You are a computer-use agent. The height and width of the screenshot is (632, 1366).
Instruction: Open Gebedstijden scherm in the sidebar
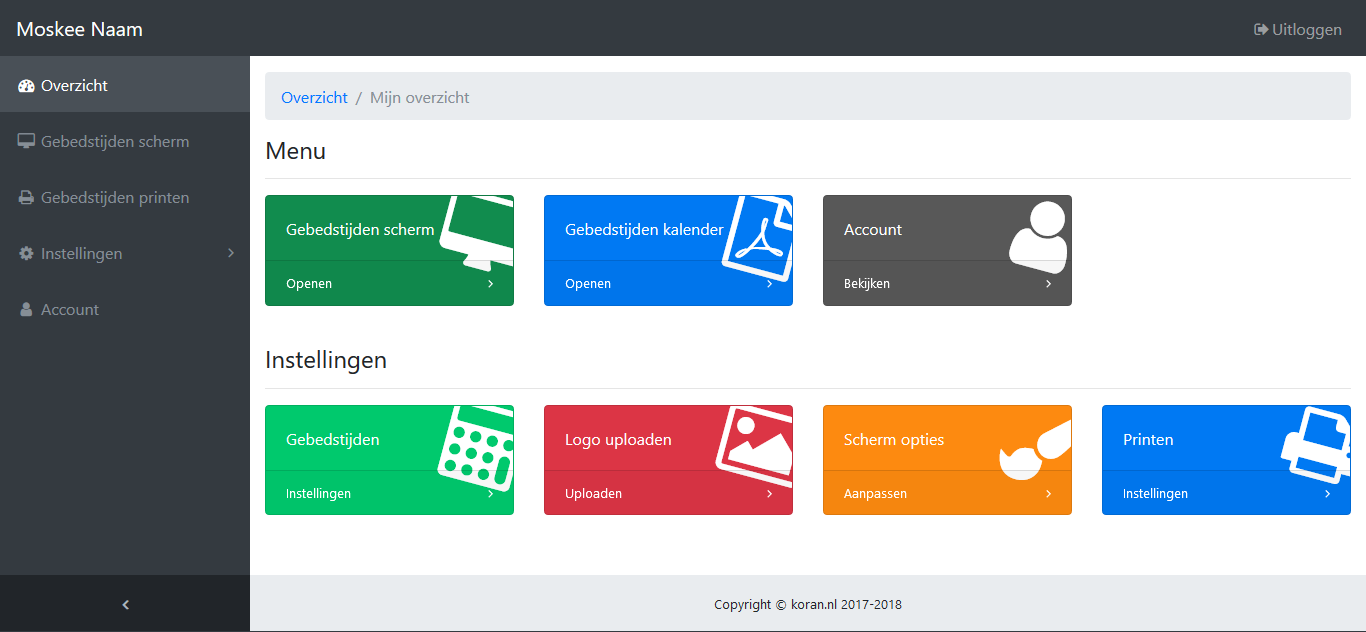click(x=114, y=142)
